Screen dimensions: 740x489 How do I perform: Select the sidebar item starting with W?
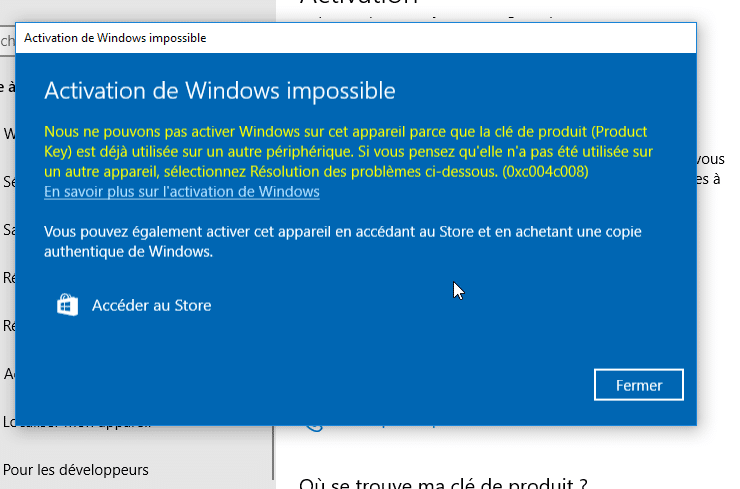click(x=8, y=134)
